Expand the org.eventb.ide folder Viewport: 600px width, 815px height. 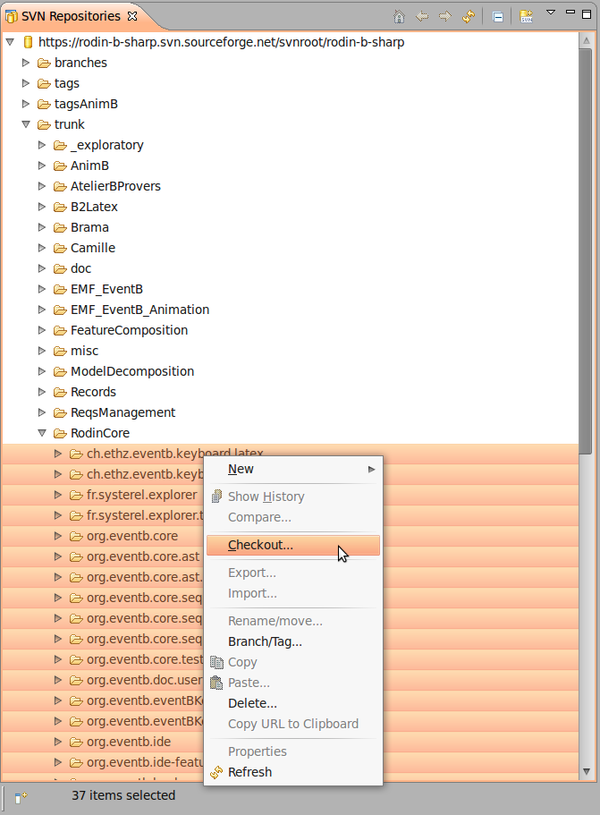point(58,742)
